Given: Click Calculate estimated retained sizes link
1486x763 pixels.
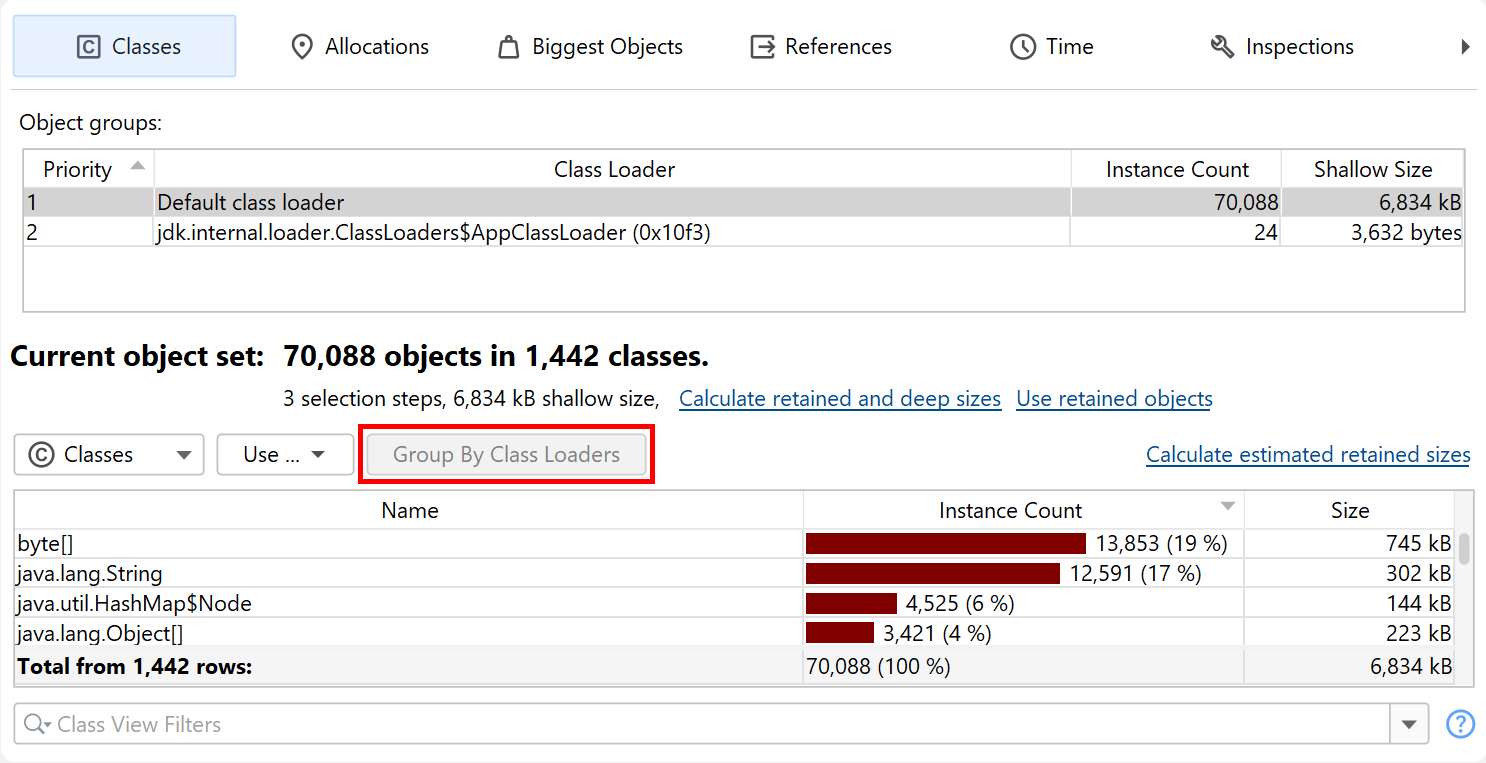Looking at the screenshot, I should 1307,455.
